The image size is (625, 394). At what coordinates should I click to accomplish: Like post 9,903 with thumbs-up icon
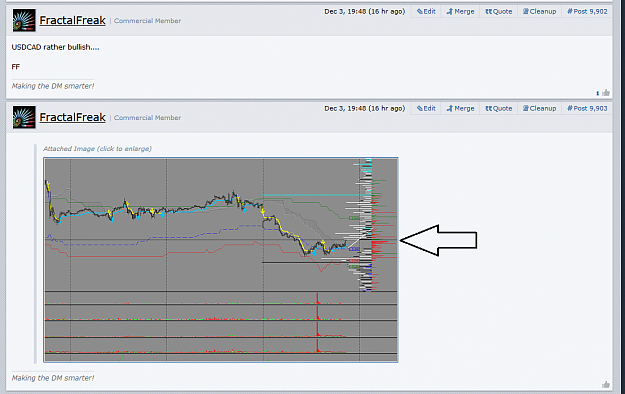click(x=606, y=384)
